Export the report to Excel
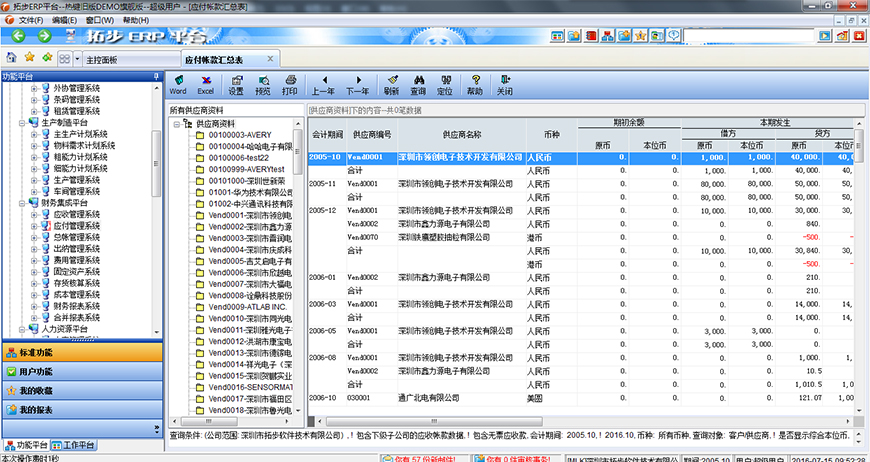Image resolution: width=870 pixels, height=462 pixels. 205,84
